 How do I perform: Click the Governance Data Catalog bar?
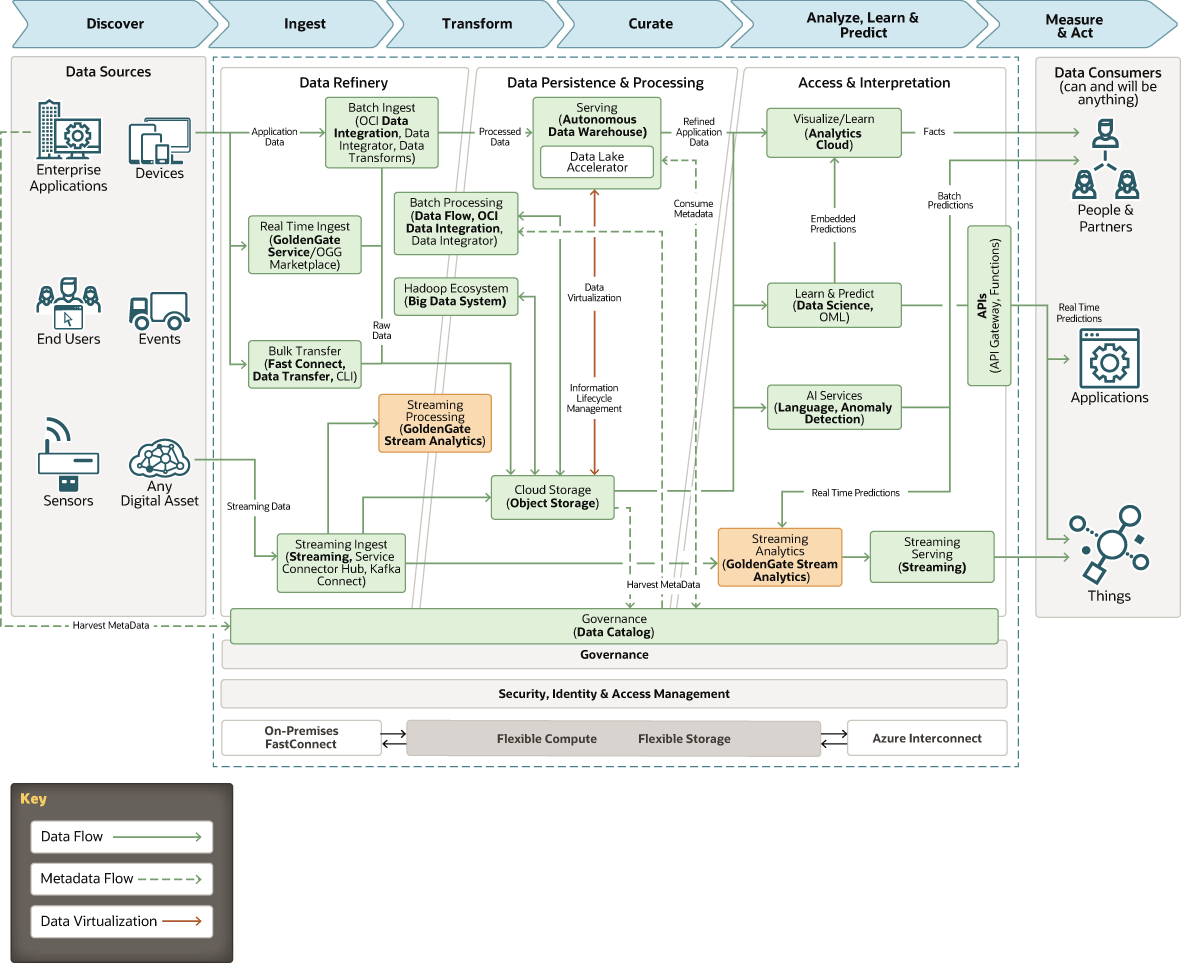[614, 626]
